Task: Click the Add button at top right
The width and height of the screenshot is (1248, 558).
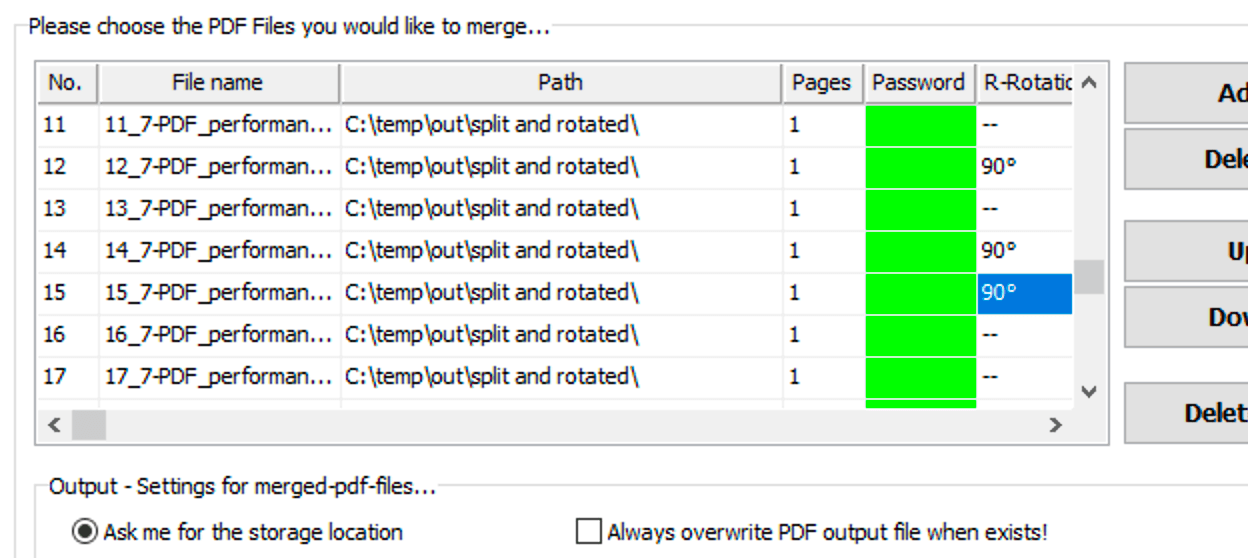Action: 1186,93
